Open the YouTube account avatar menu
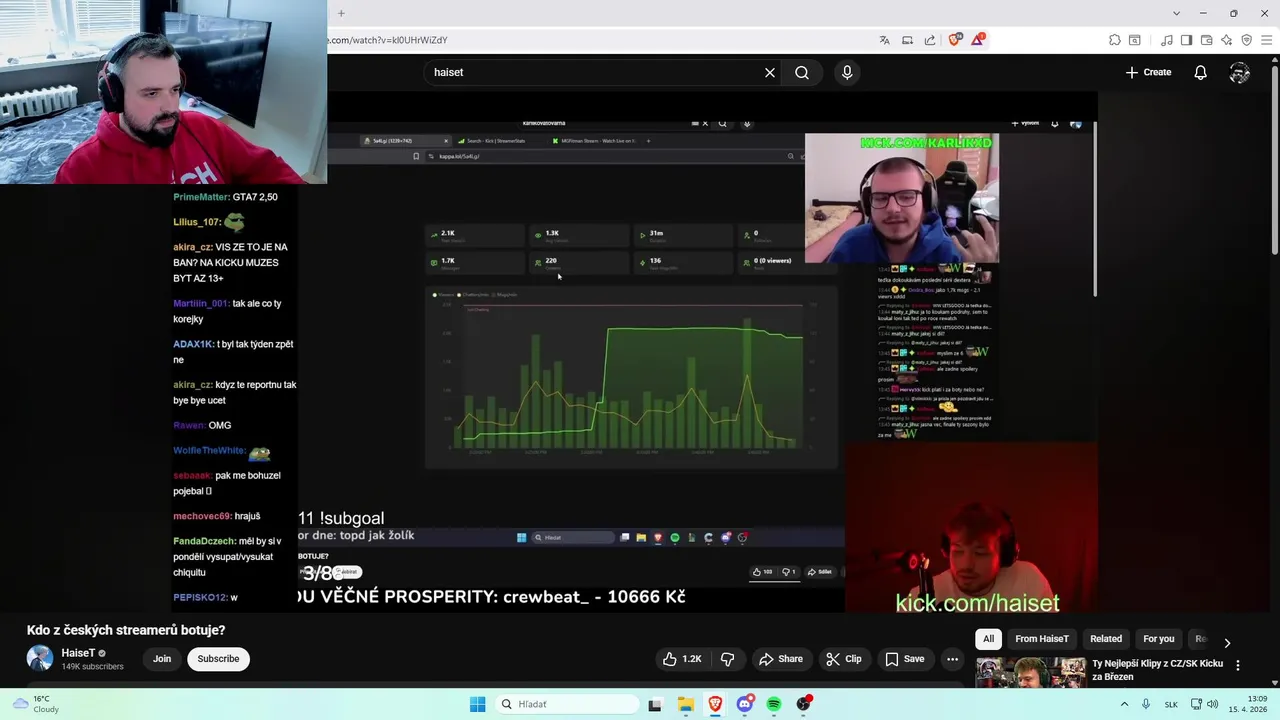Screen dimensions: 1280x720 point(1240,72)
